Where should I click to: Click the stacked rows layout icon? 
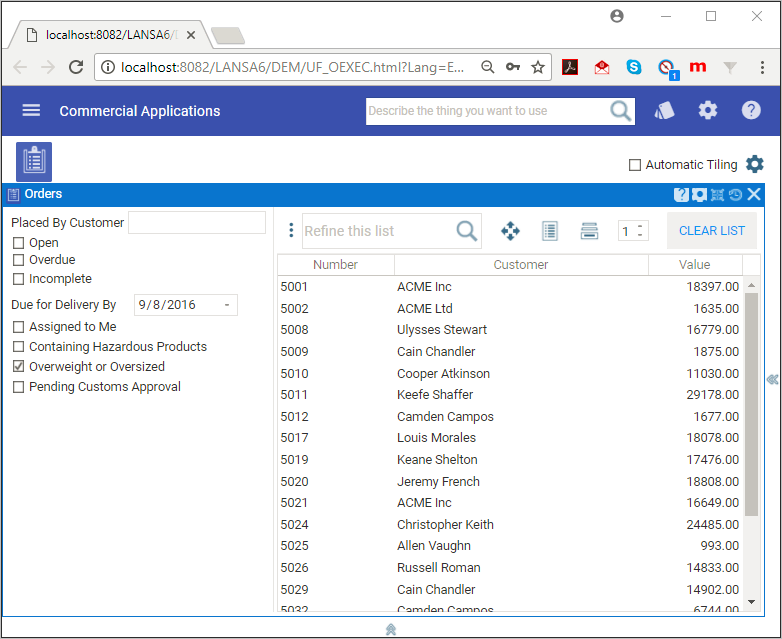coord(589,231)
